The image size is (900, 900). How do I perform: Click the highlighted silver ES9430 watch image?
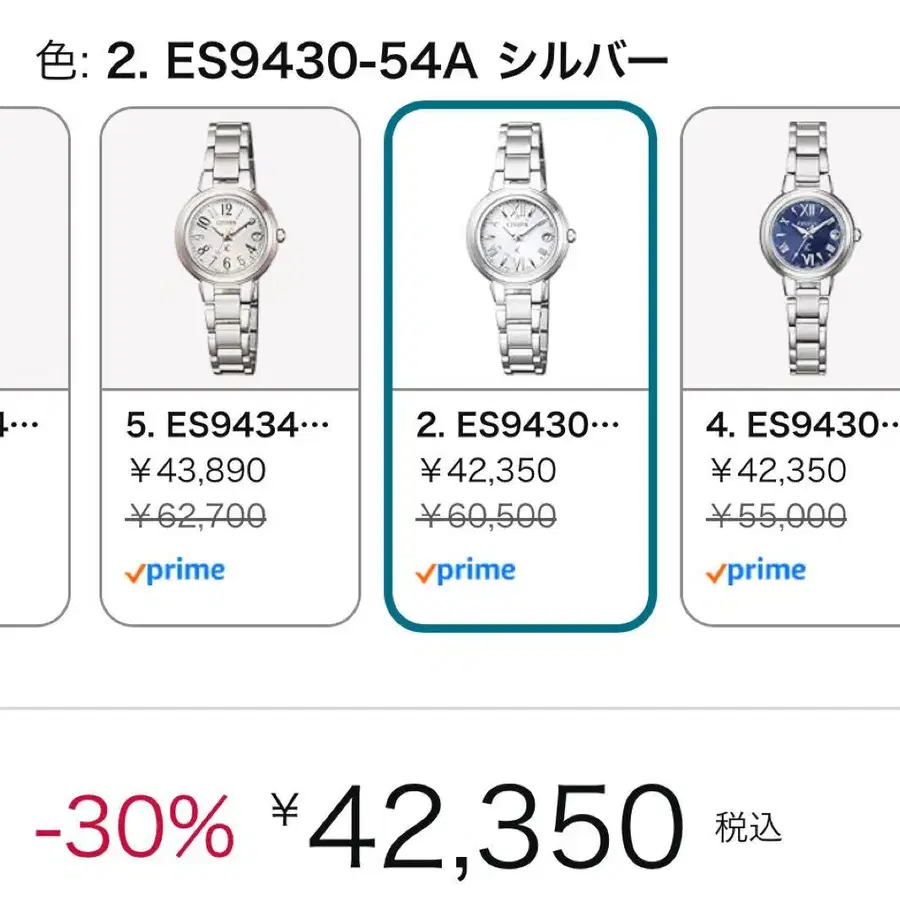(520, 247)
